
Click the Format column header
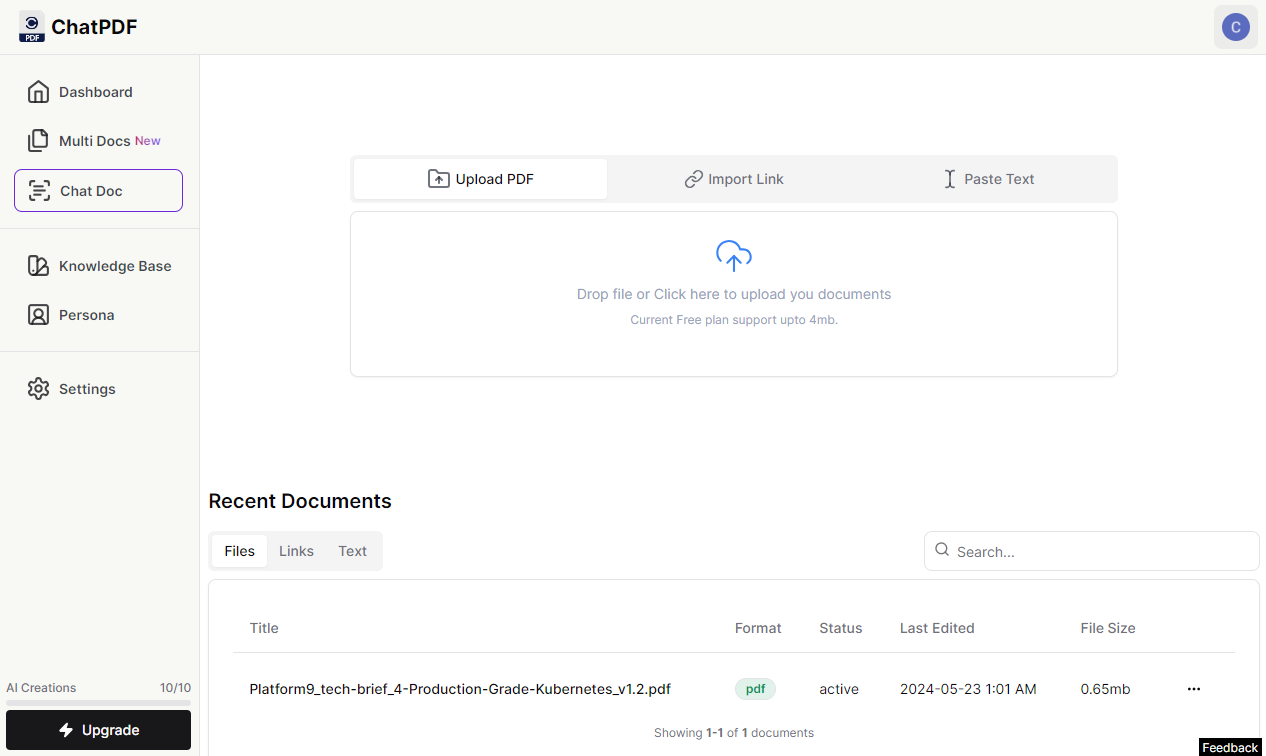[758, 628]
